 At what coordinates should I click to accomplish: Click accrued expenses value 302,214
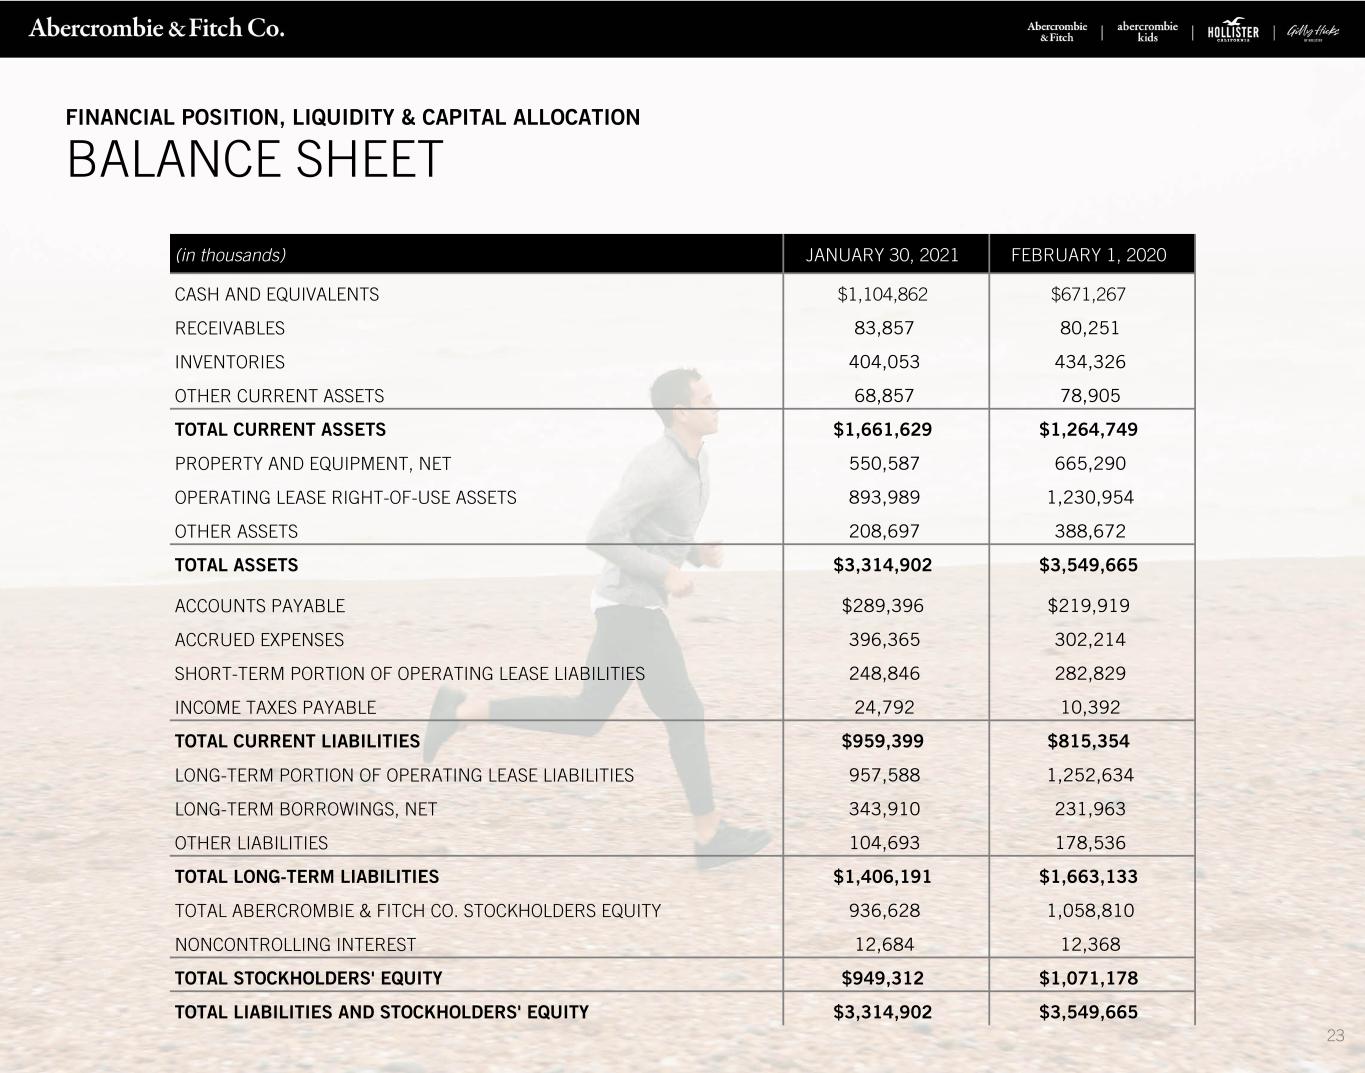click(x=1089, y=640)
